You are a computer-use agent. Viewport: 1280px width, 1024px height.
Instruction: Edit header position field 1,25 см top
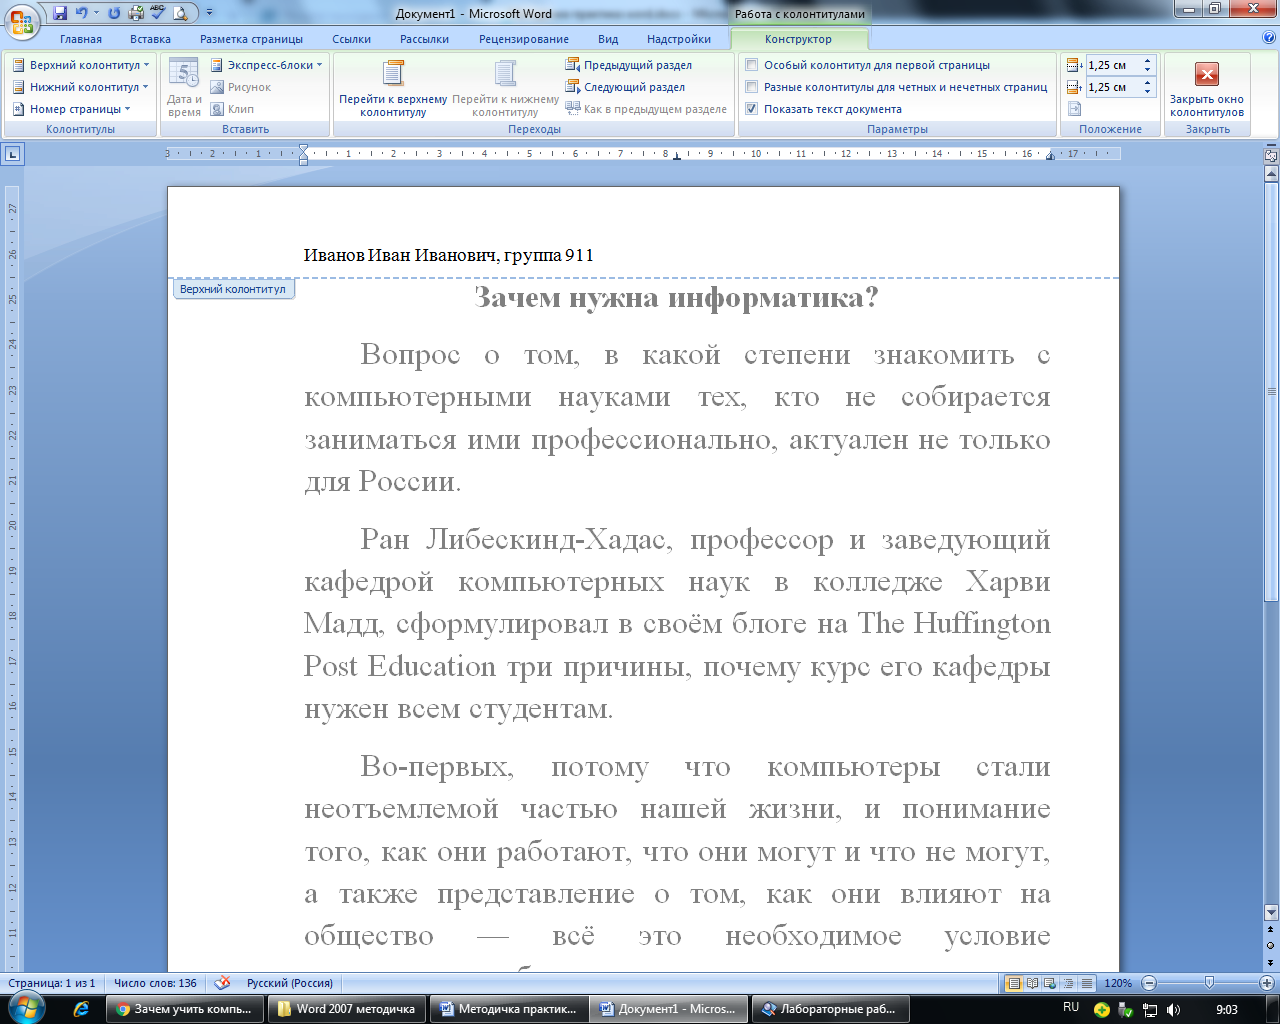(1113, 65)
